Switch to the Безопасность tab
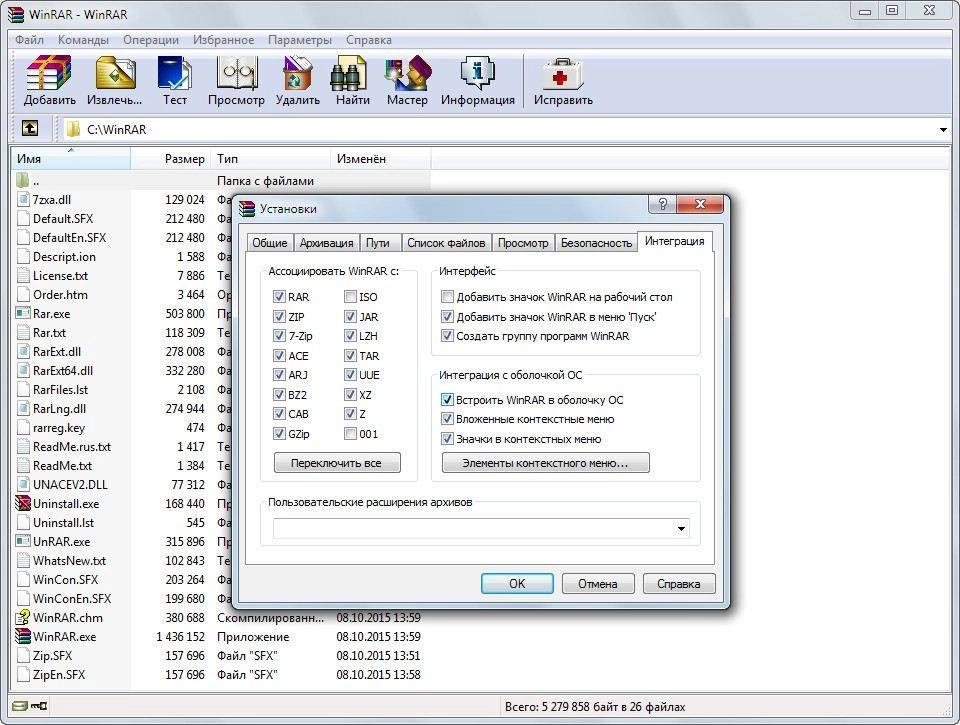This screenshot has height=725, width=960. [596, 243]
